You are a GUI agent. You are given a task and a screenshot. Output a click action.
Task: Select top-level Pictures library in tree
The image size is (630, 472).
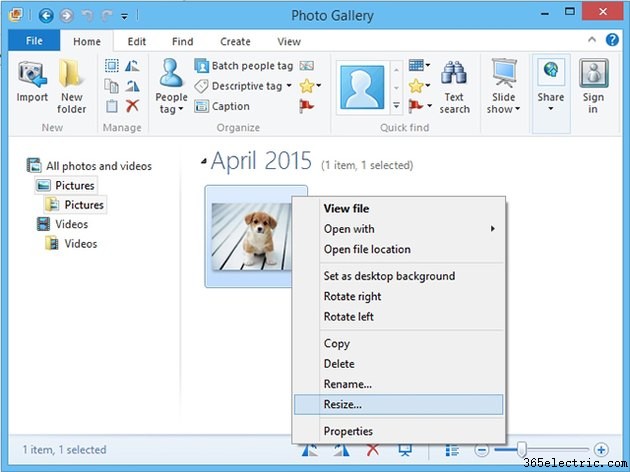pos(66,185)
